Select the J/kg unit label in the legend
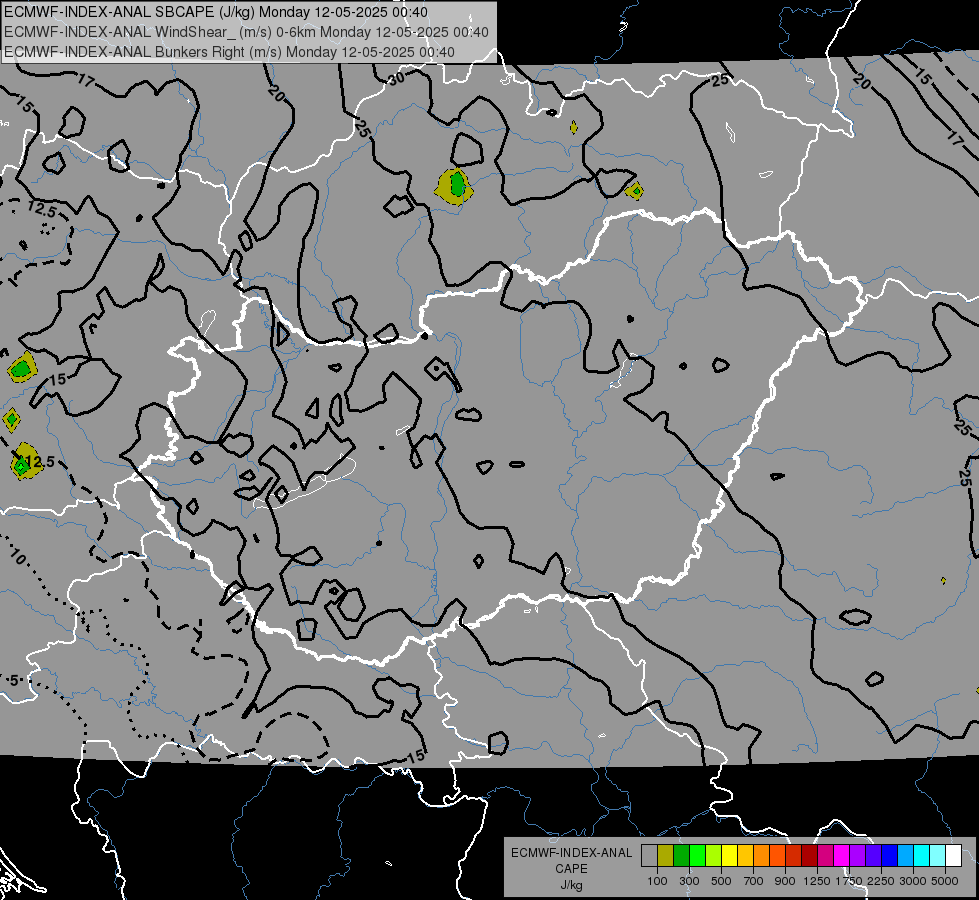Screen dimensions: 979x900 point(571,885)
